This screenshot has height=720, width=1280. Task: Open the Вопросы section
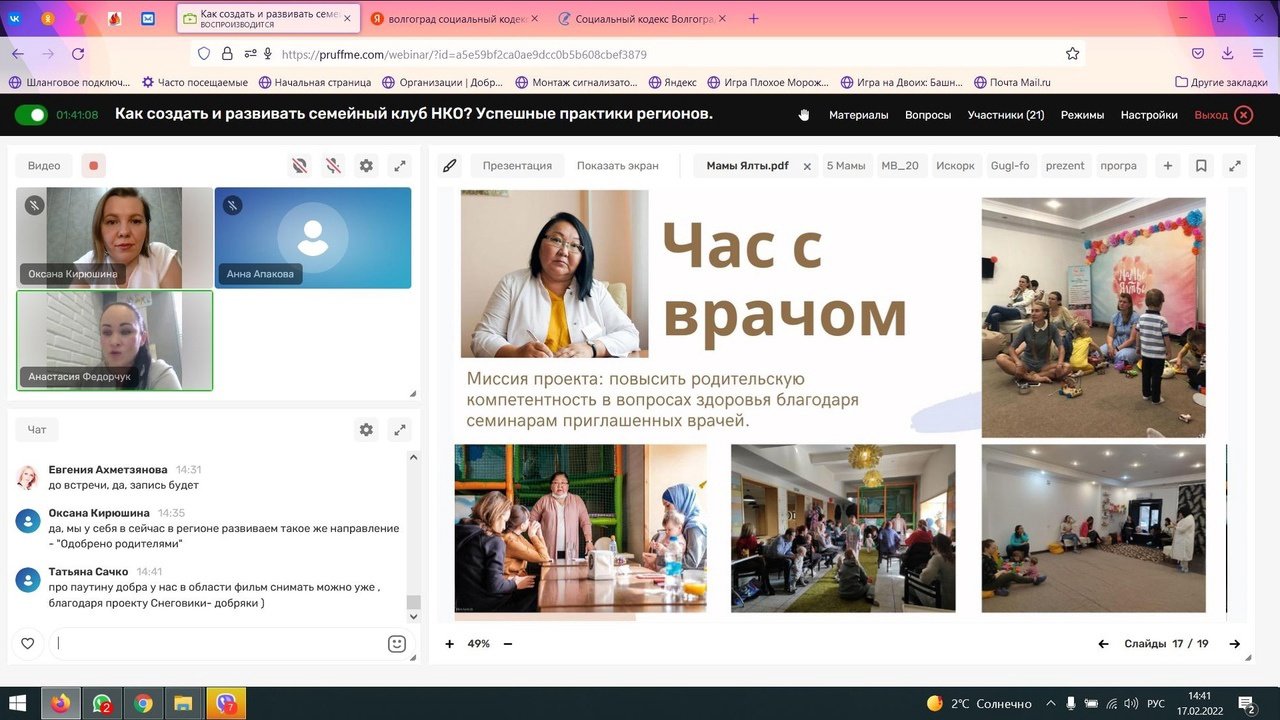928,115
